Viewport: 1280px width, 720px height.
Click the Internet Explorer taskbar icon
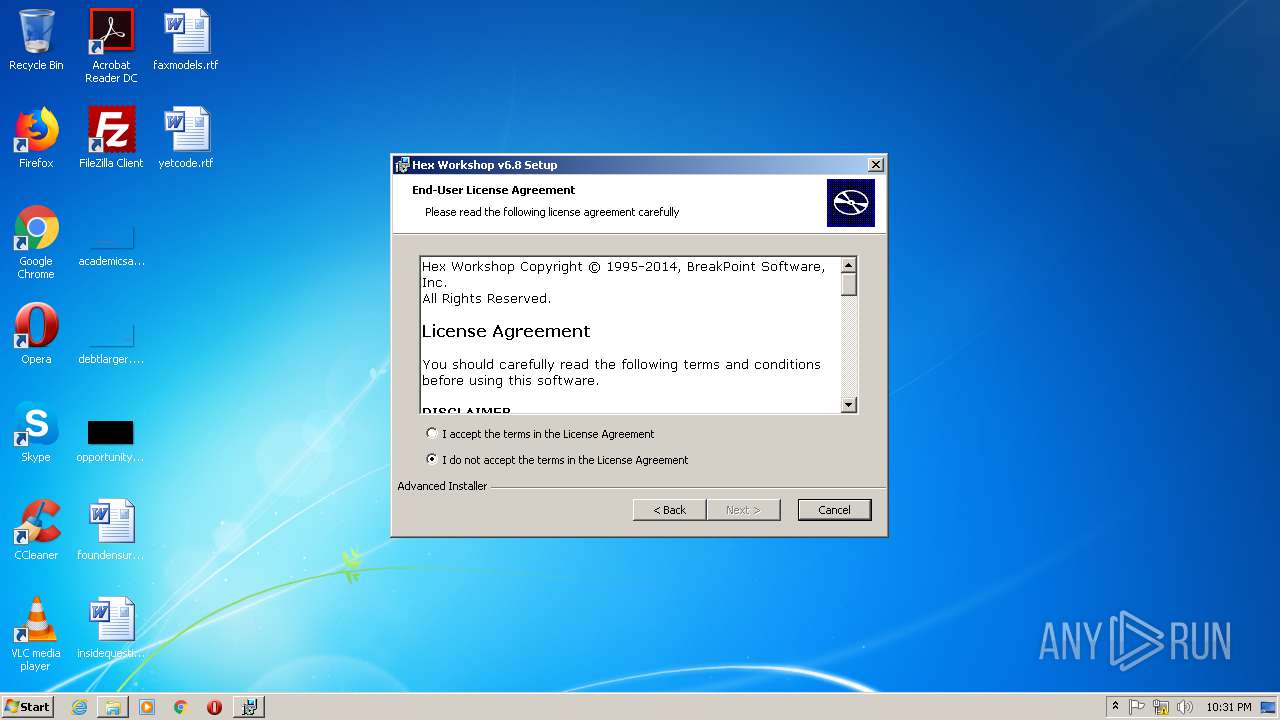(x=79, y=707)
